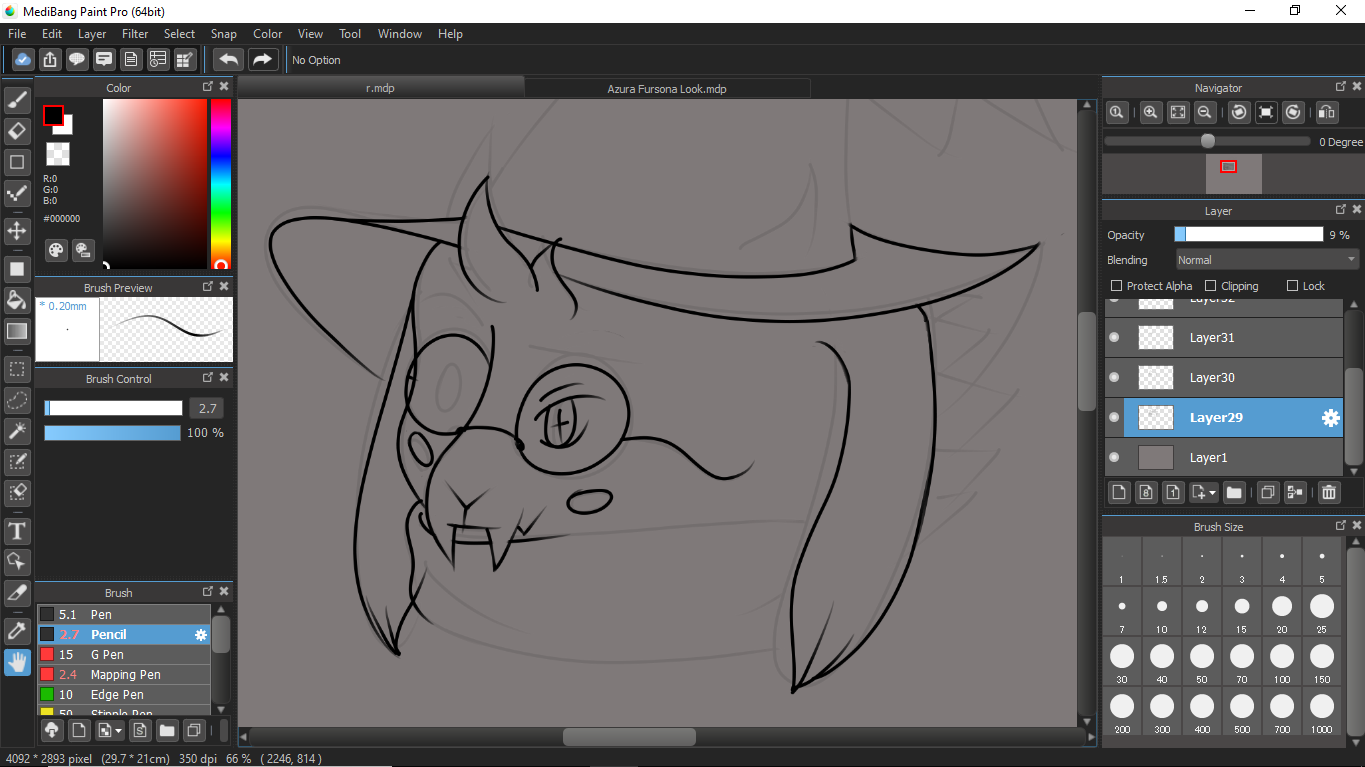Click the layer Opacity slider
Viewport: 1365px width, 767px height.
click(x=1249, y=234)
